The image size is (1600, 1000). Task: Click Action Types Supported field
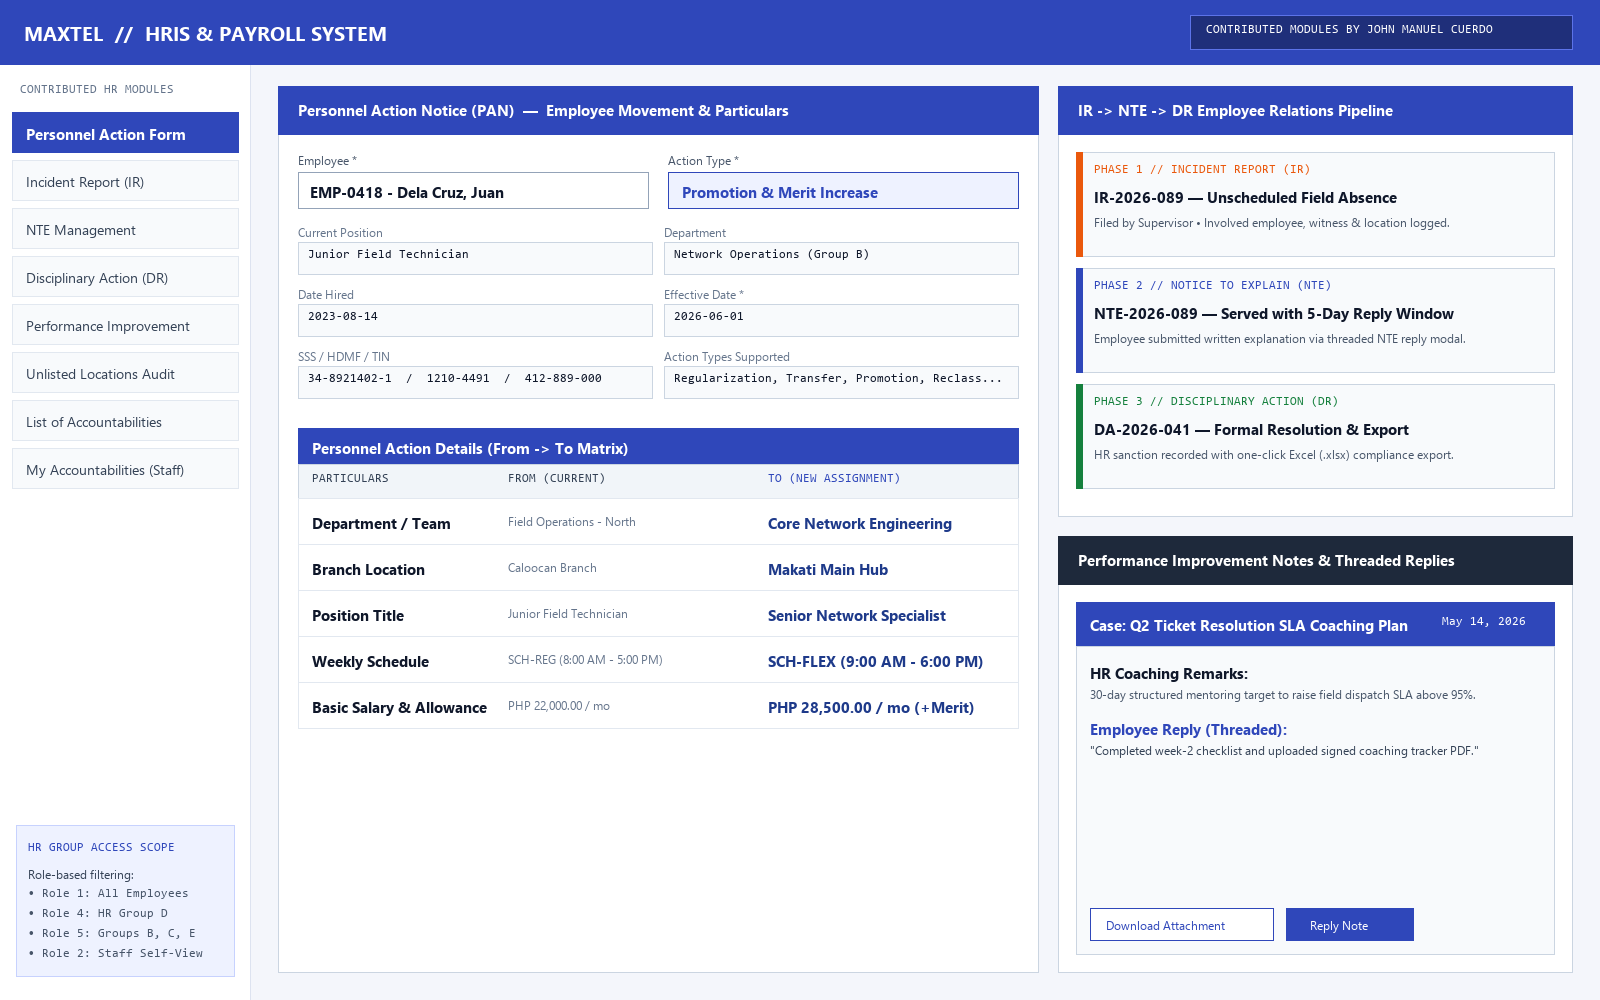[x=841, y=382]
